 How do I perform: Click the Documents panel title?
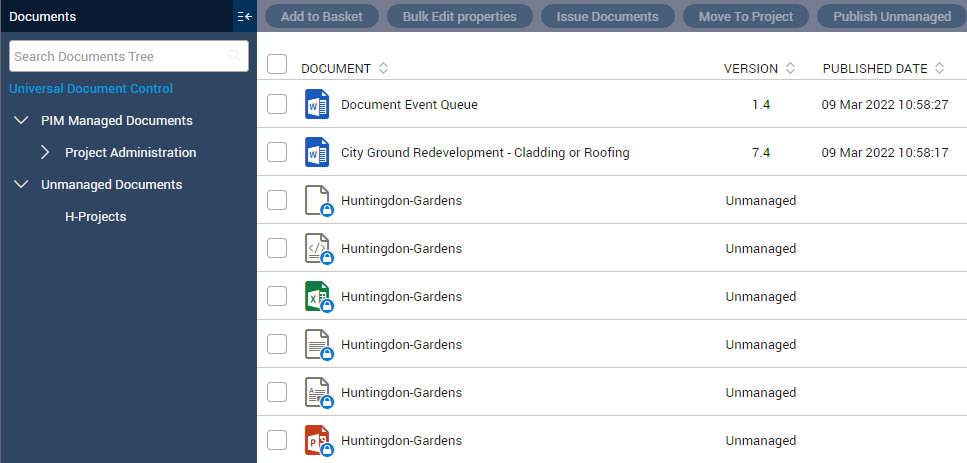43,17
